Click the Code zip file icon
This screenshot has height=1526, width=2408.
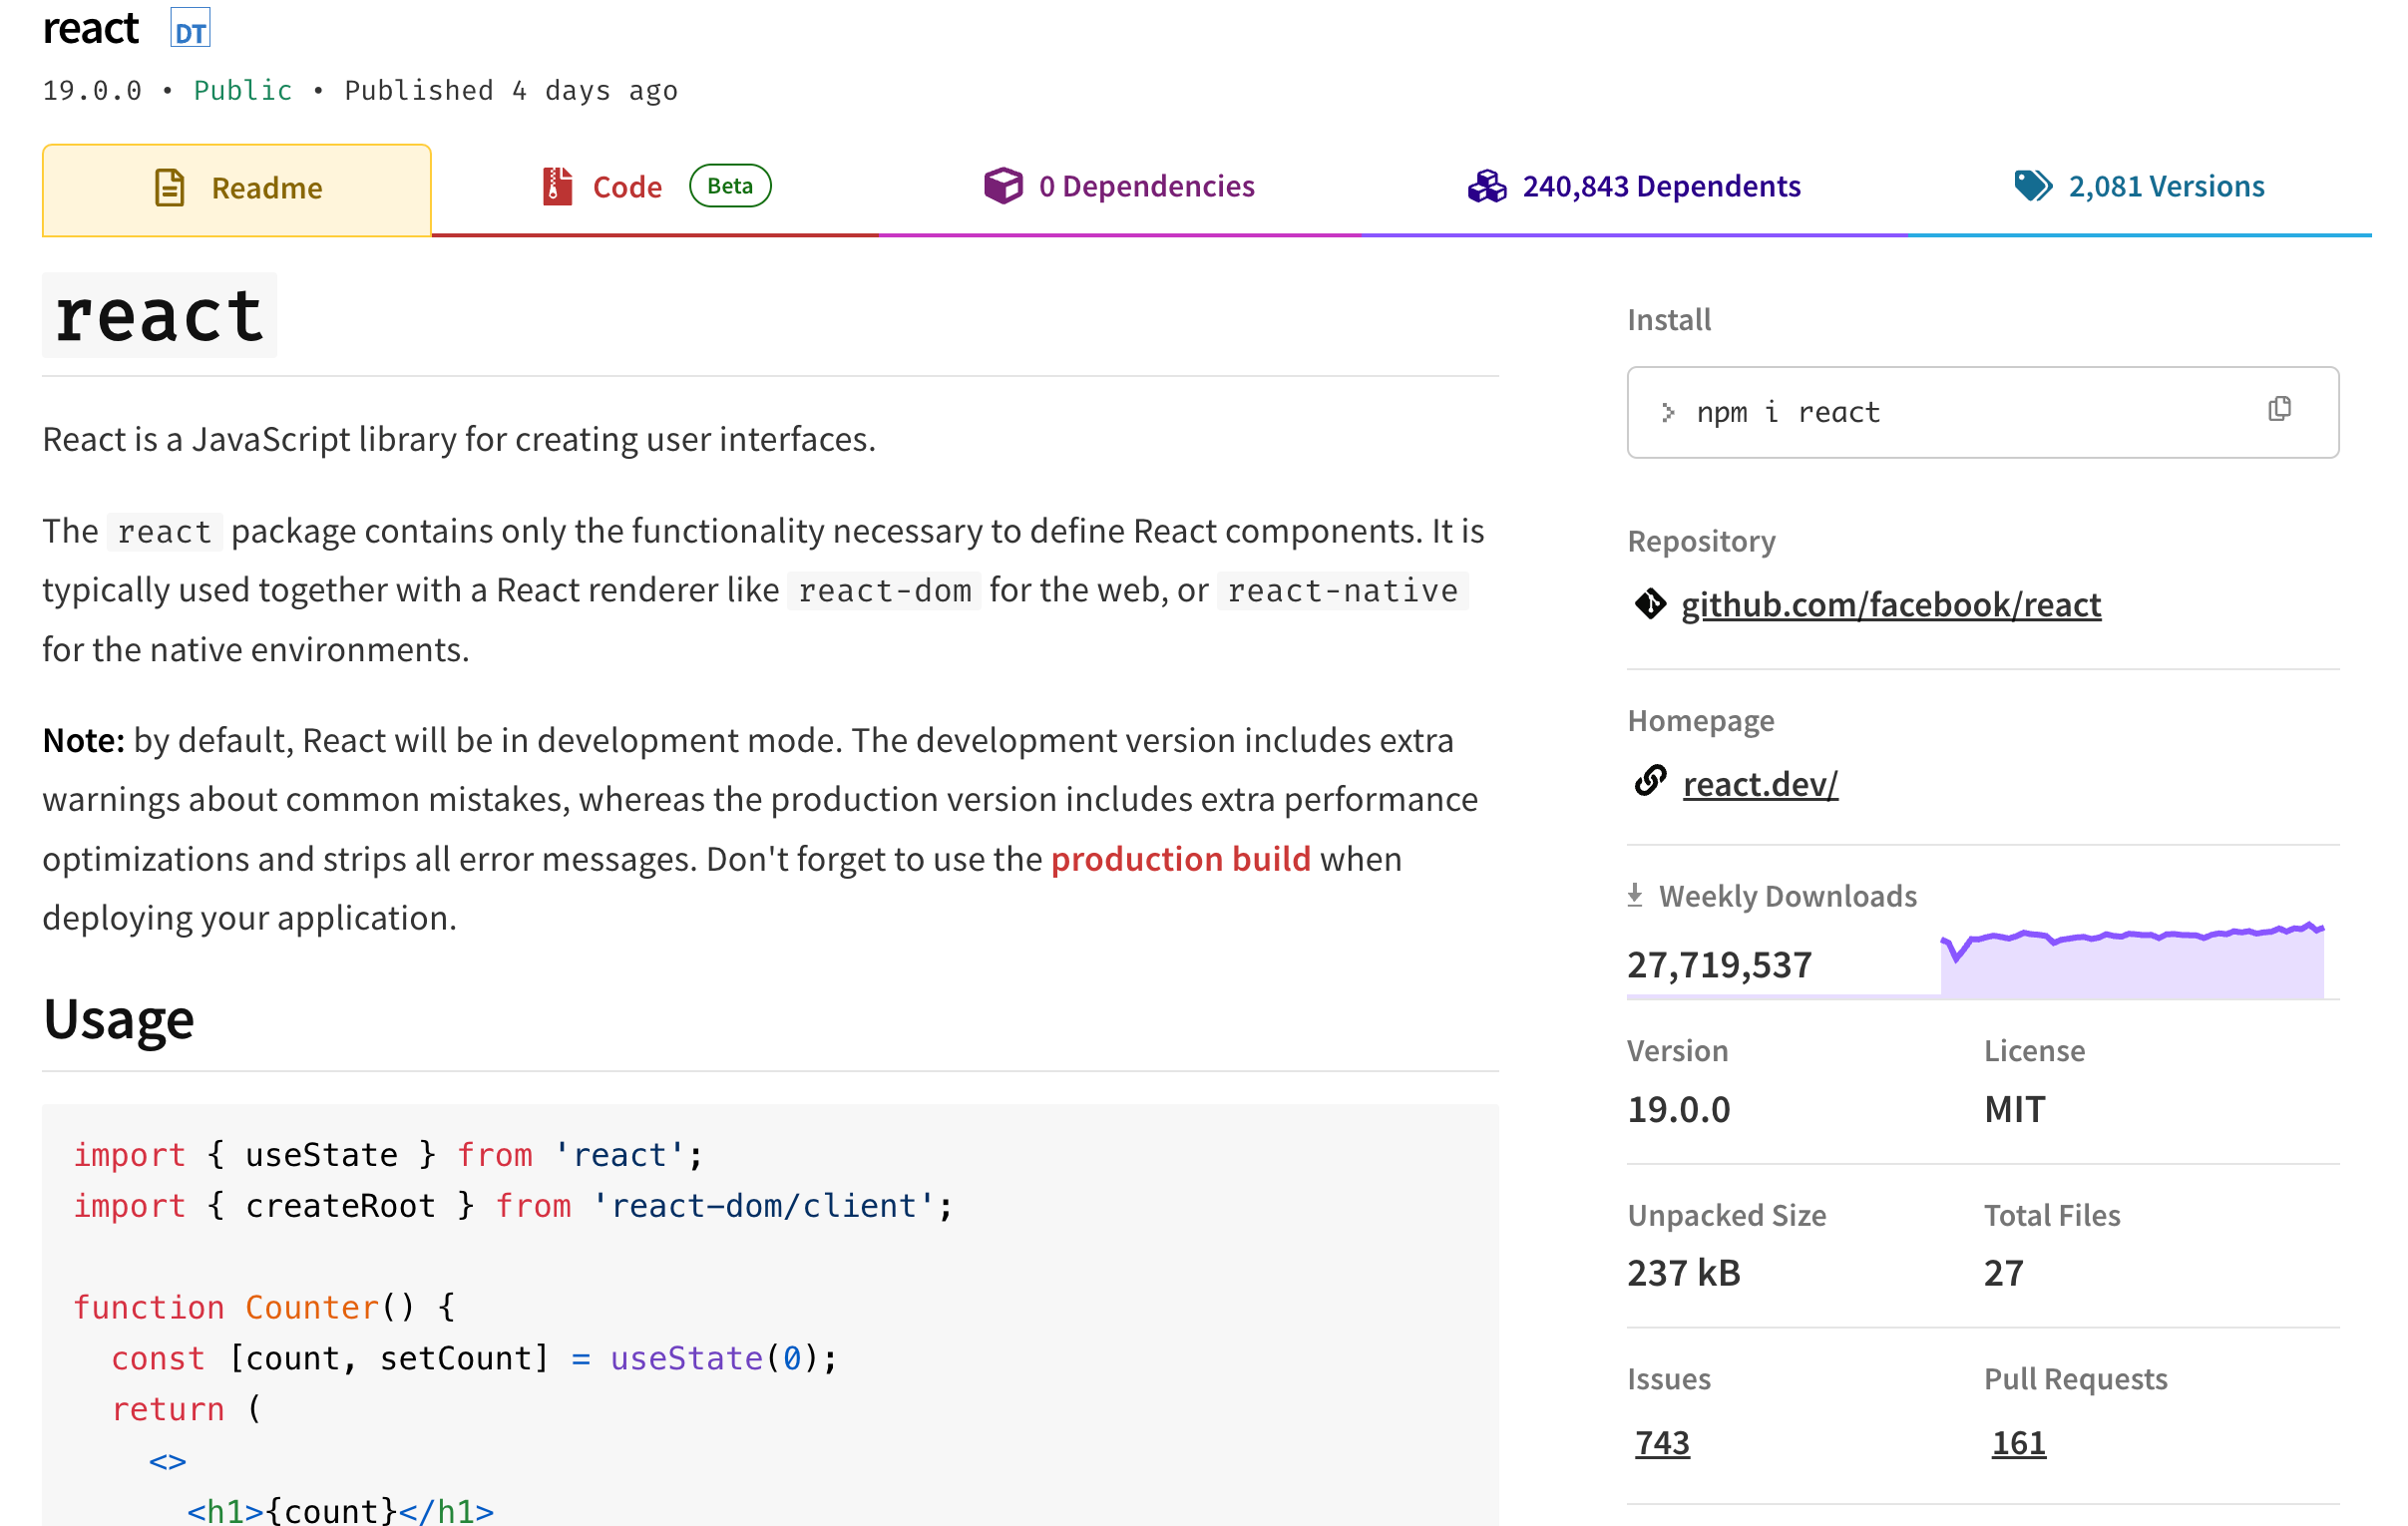(557, 187)
